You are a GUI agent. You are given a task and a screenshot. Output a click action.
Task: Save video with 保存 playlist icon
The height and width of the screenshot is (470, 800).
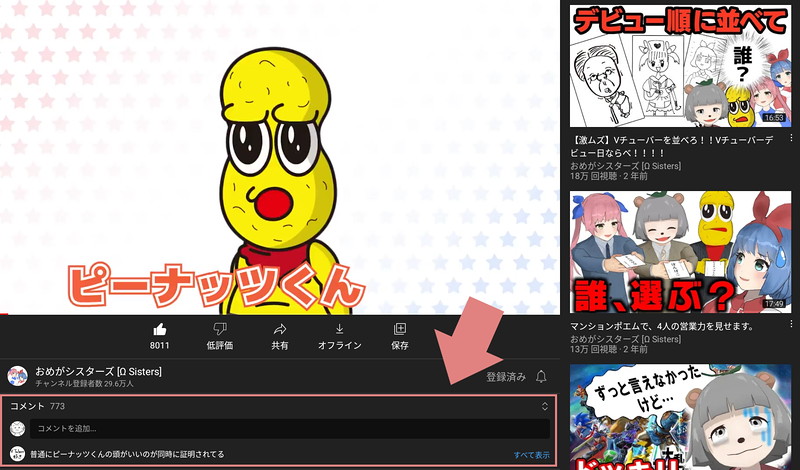pyautogui.click(x=399, y=329)
